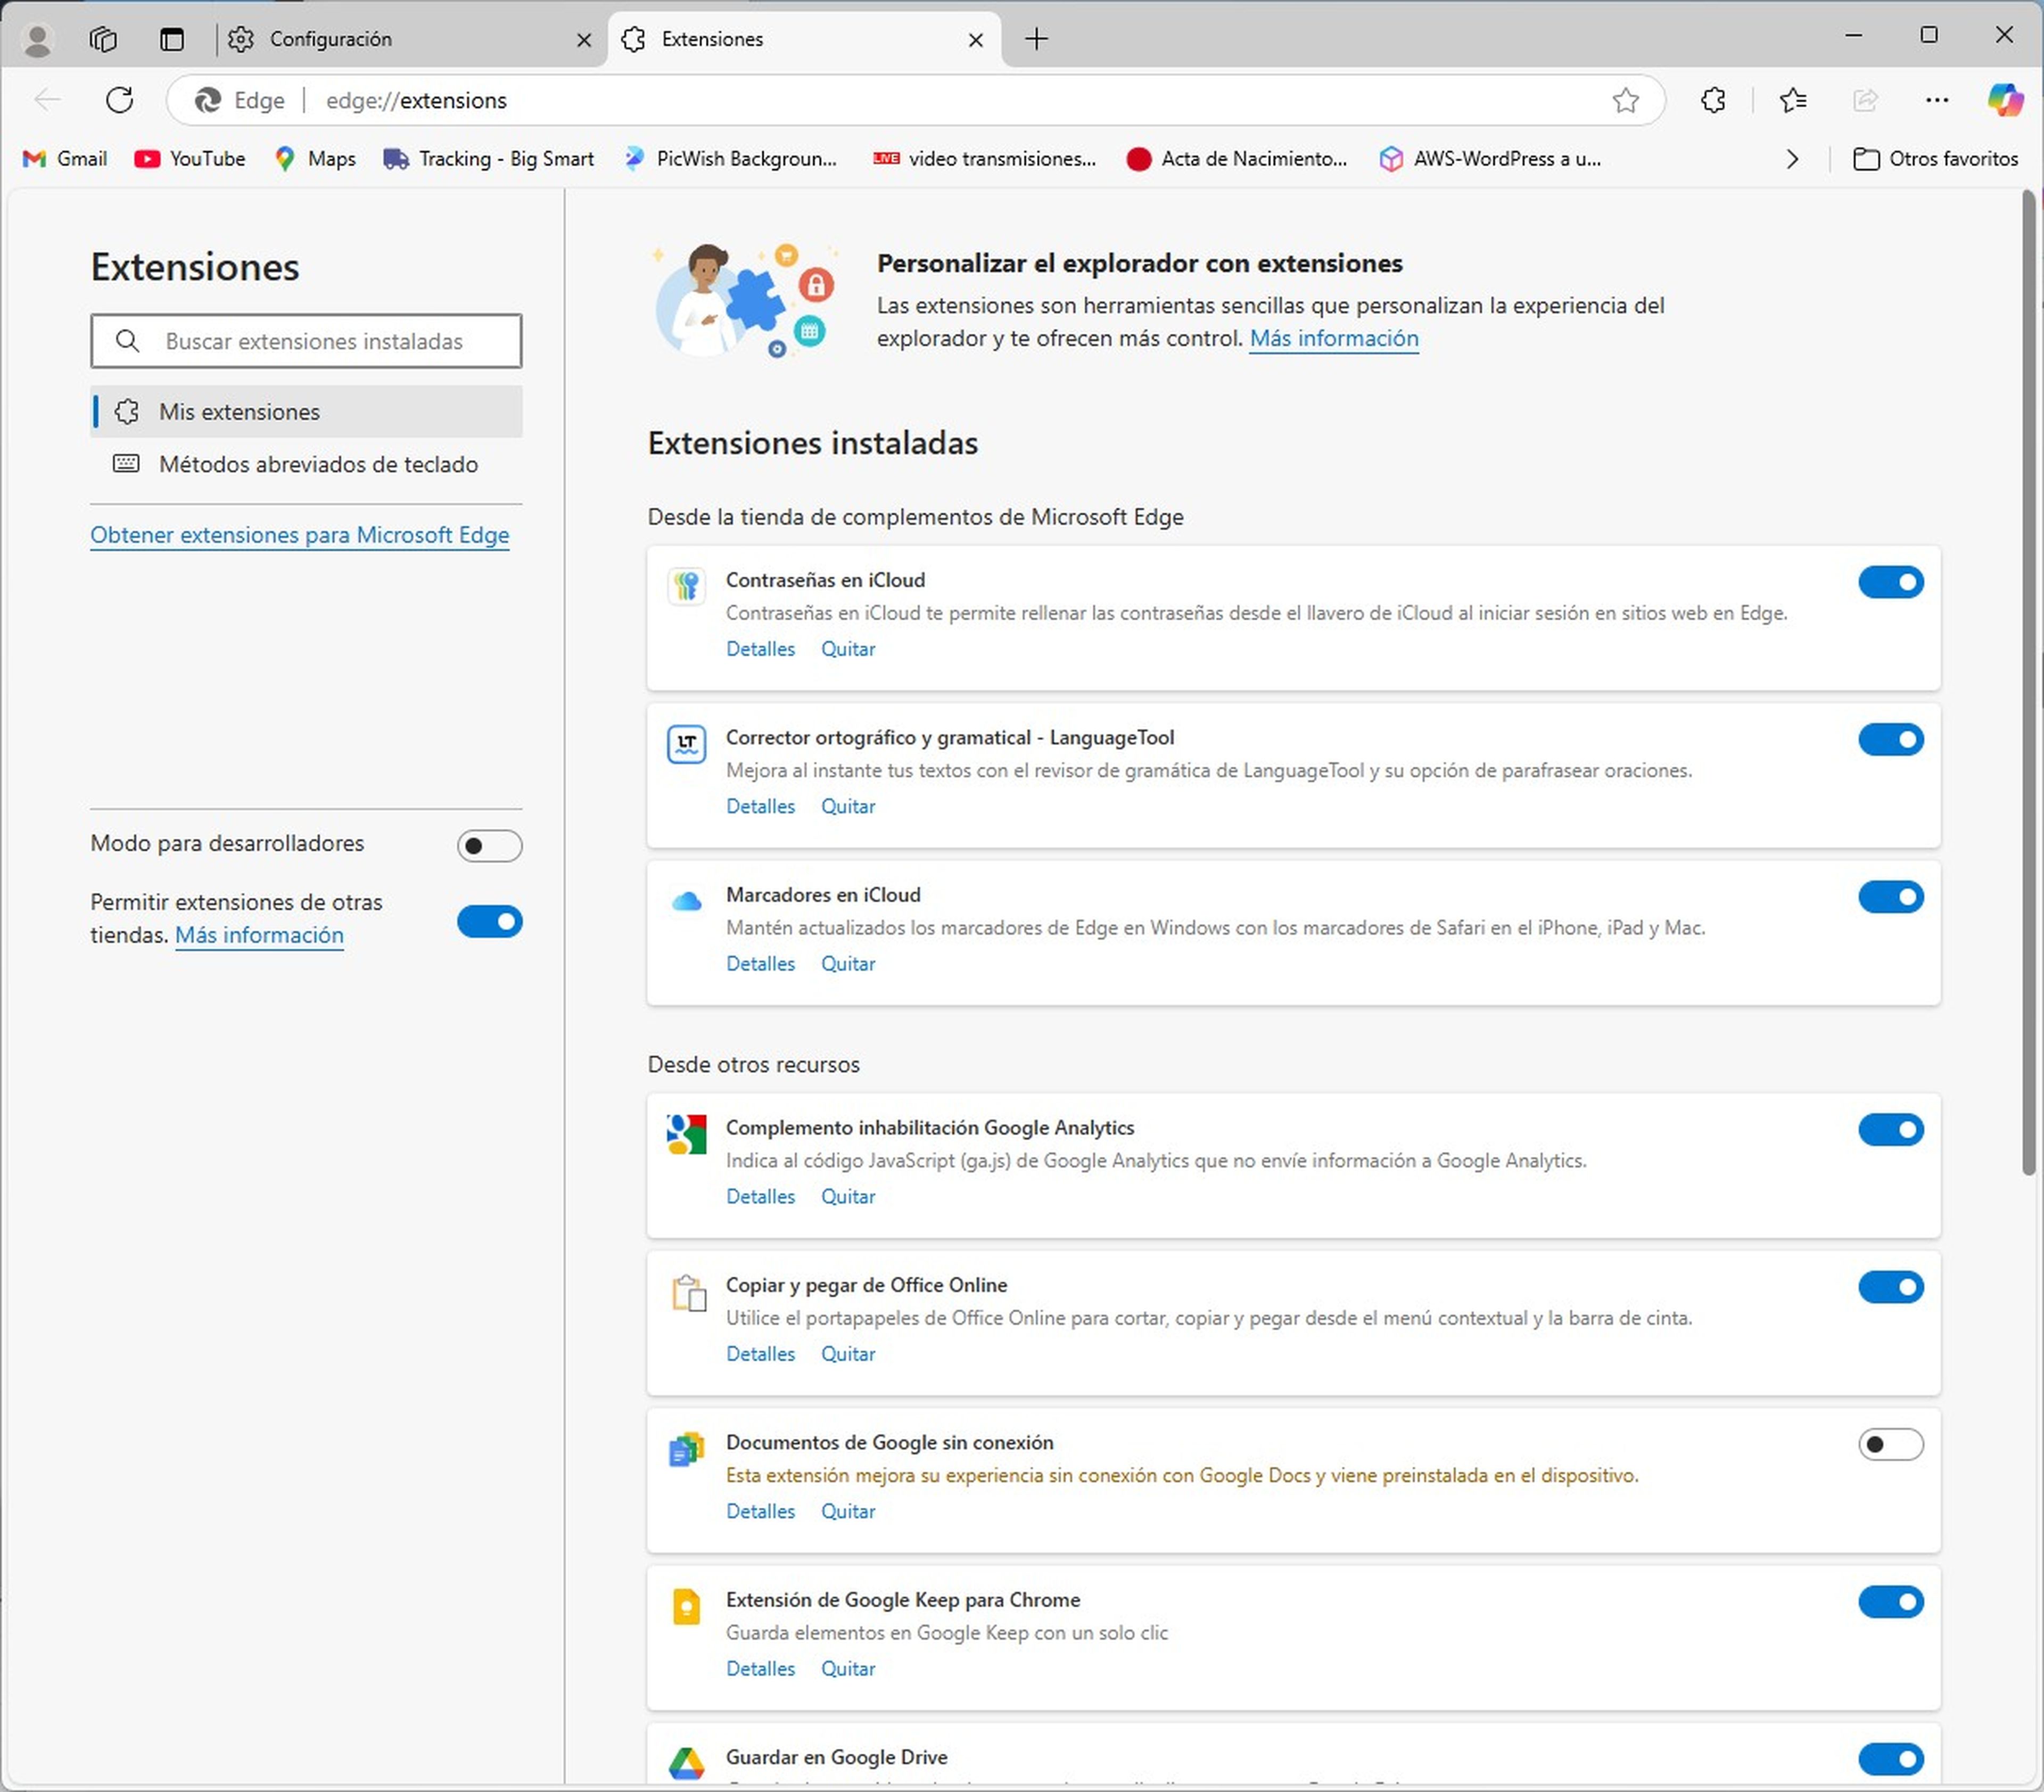Image resolution: width=2044 pixels, height=1792 pixels.
Task: Click the Marcadores en iCloud cloud icon
Action: pos(686,901)
